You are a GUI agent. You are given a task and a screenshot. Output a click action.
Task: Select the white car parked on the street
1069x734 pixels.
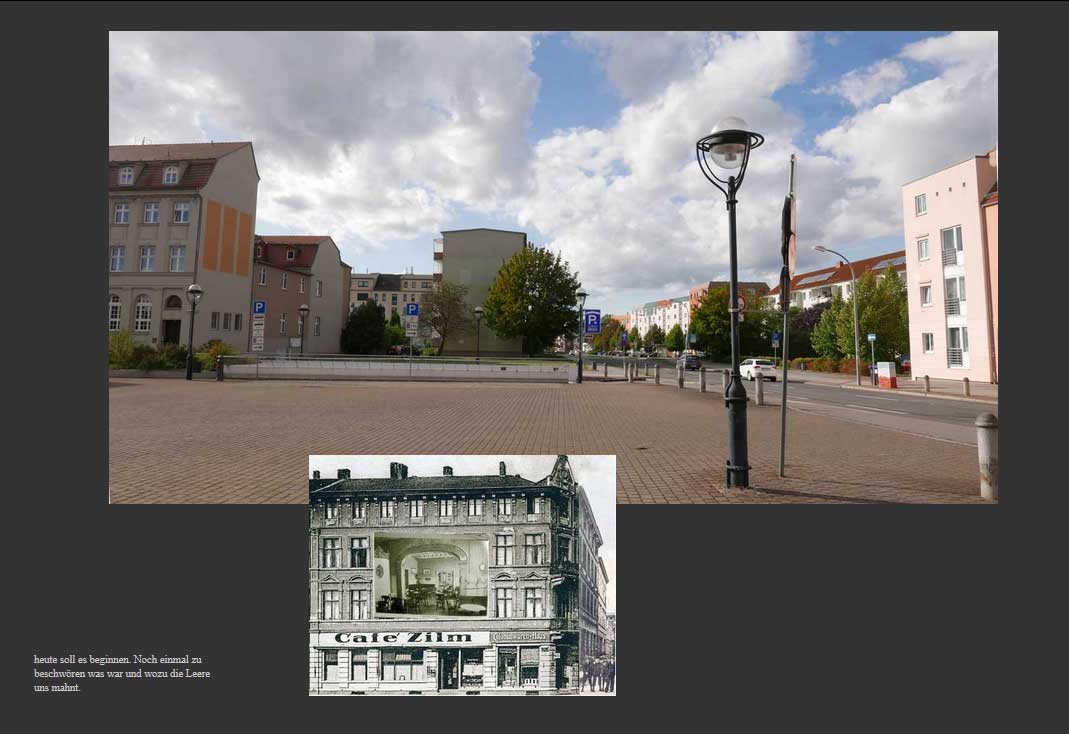point(757,369)
